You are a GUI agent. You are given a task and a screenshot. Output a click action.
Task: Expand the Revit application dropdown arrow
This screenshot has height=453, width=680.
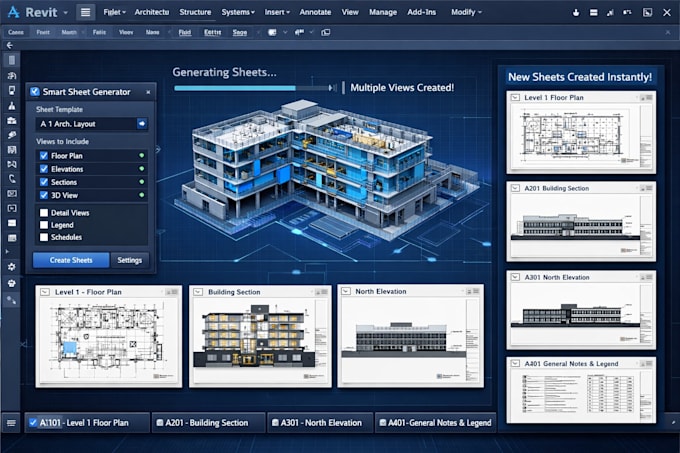(x=65, y=13)
